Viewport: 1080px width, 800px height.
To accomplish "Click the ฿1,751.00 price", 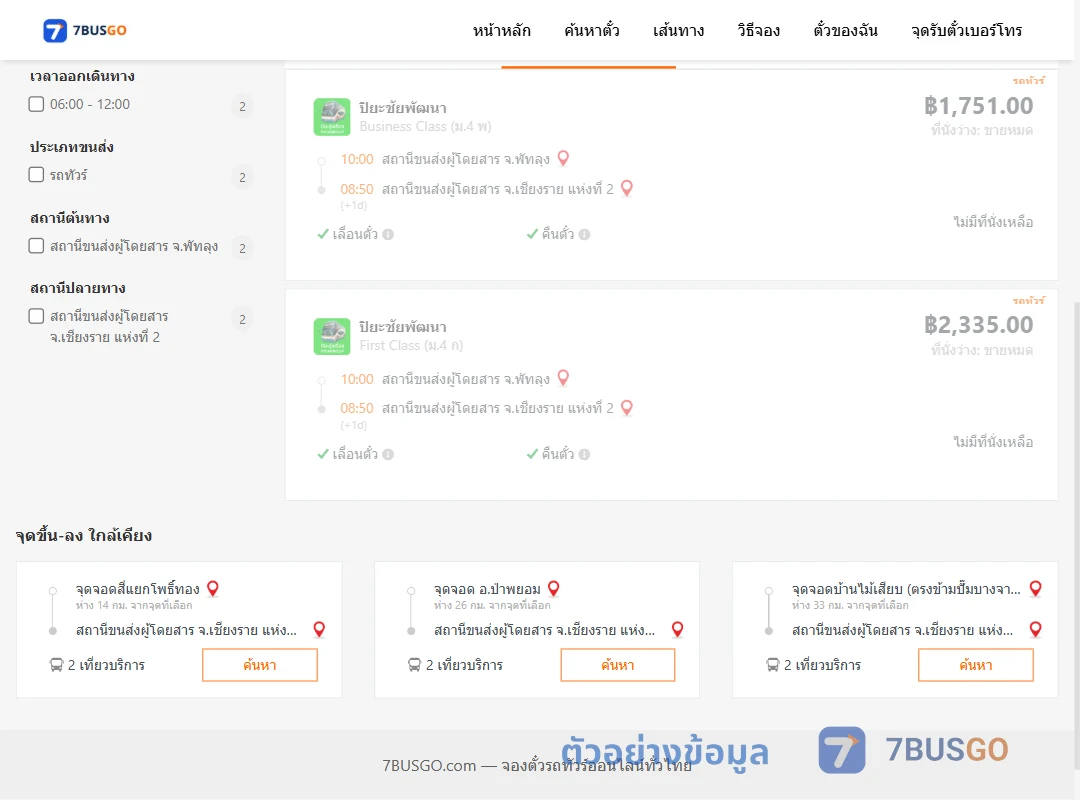I will pyautogui.click(x=978, y=105).
